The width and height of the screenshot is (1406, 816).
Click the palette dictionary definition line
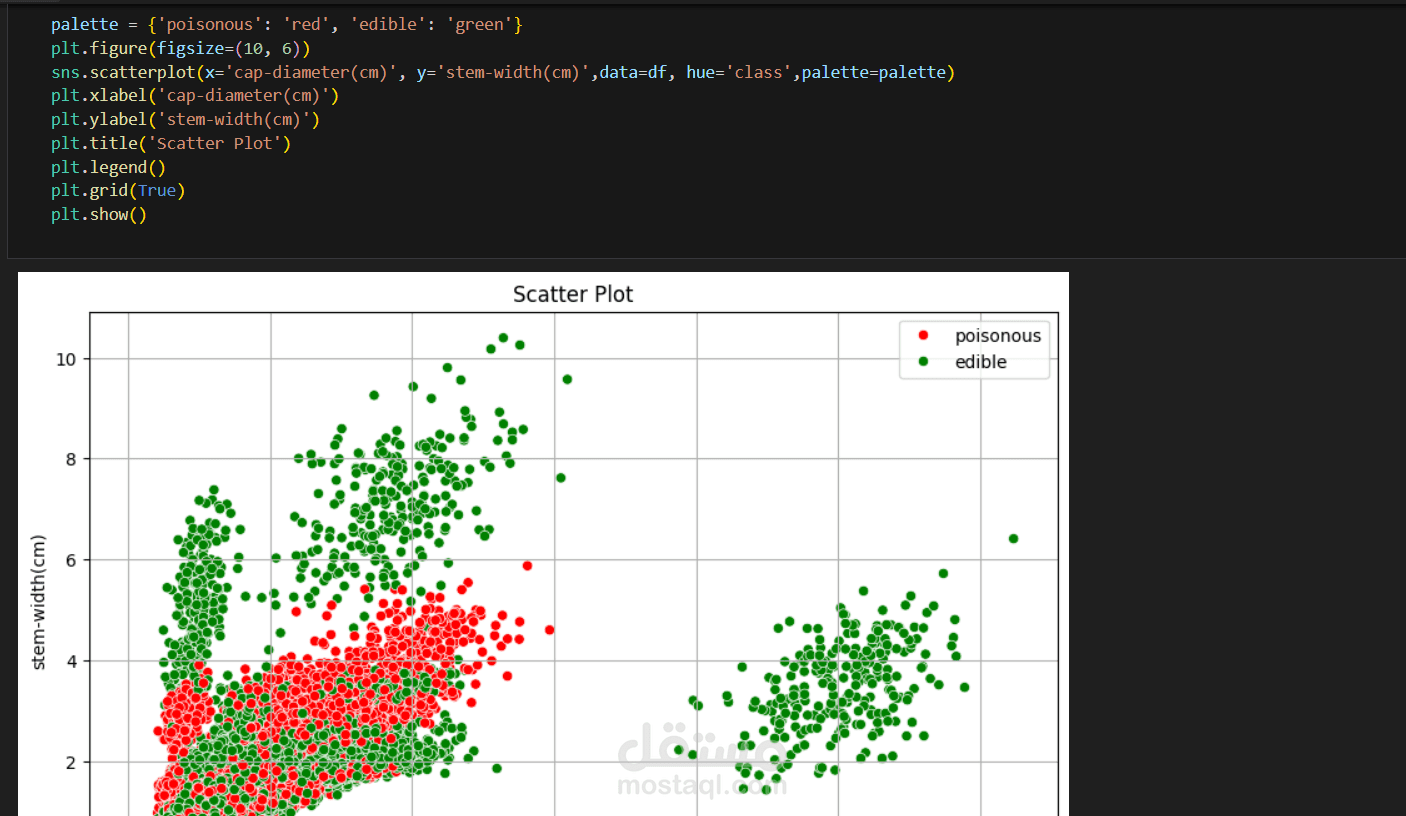coord(287,24)
